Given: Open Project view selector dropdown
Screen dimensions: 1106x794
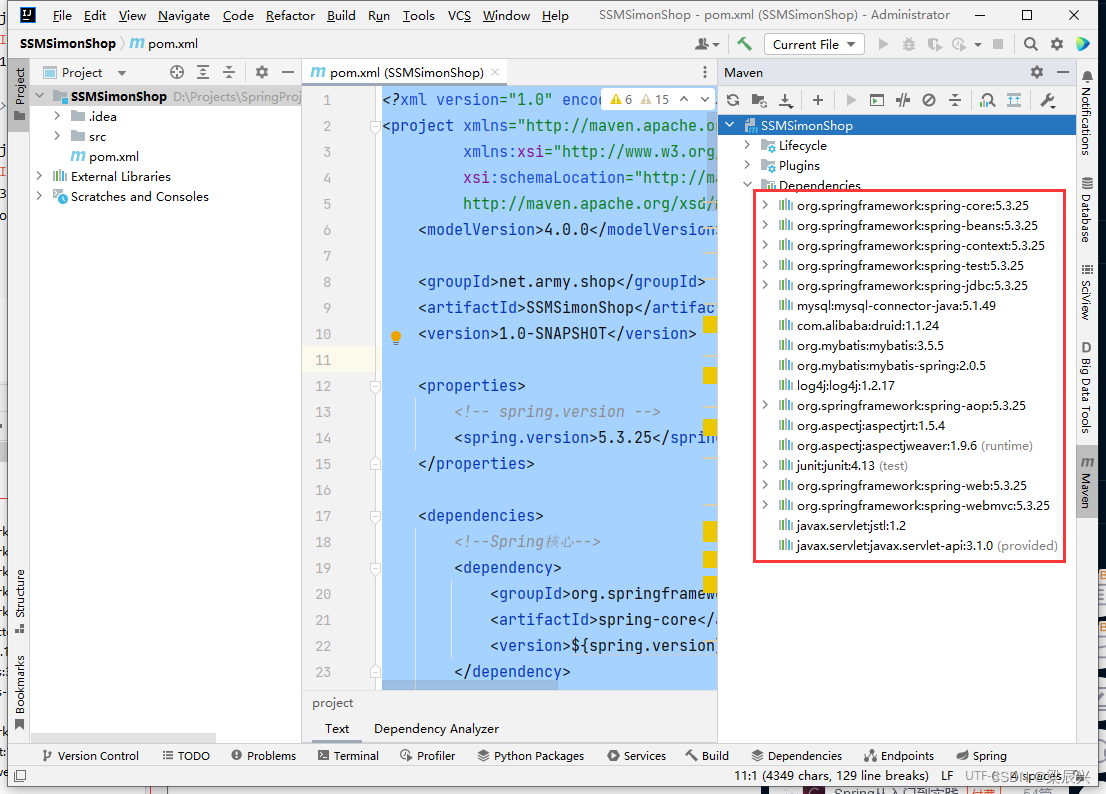Looking at the screenshot, I should (x=85, y=73).
